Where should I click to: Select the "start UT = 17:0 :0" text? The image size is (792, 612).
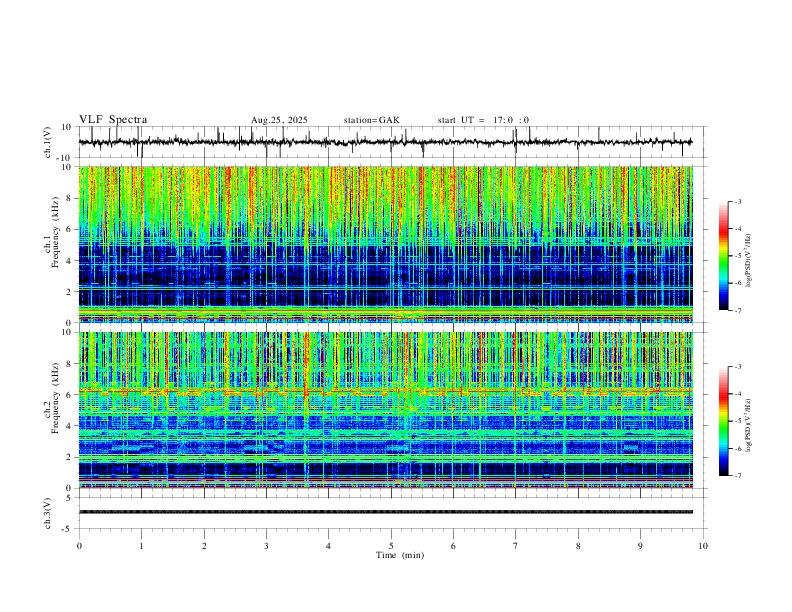(x=483, y=120)
